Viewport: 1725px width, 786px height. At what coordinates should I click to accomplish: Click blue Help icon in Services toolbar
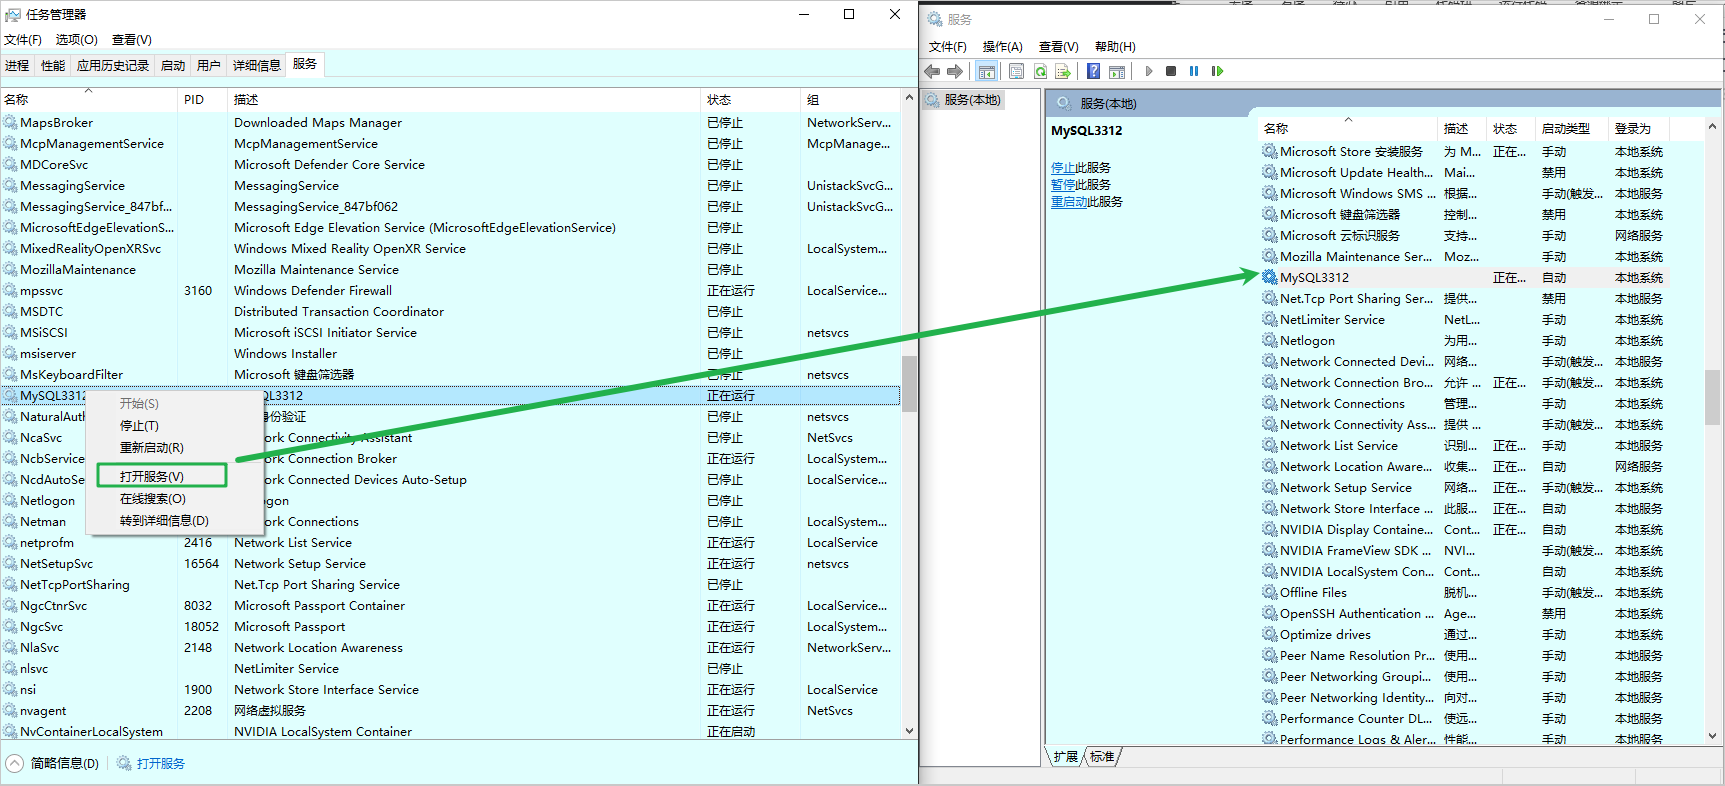(x=1094, y=71)
